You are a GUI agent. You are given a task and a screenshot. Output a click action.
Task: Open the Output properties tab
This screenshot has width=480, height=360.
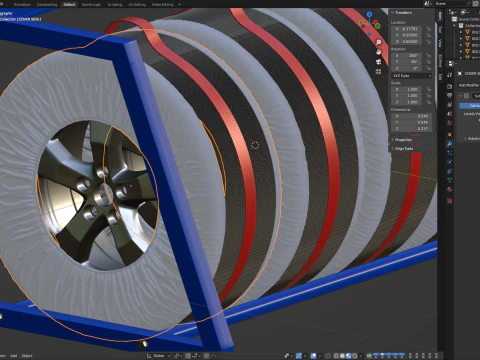[x=449, y=95]
